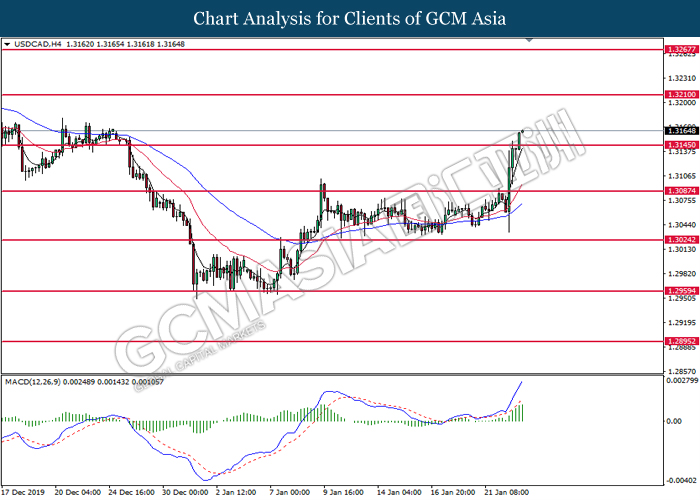
Task: Click the MACD scale value 0.002799
Action: coord(682,381)
